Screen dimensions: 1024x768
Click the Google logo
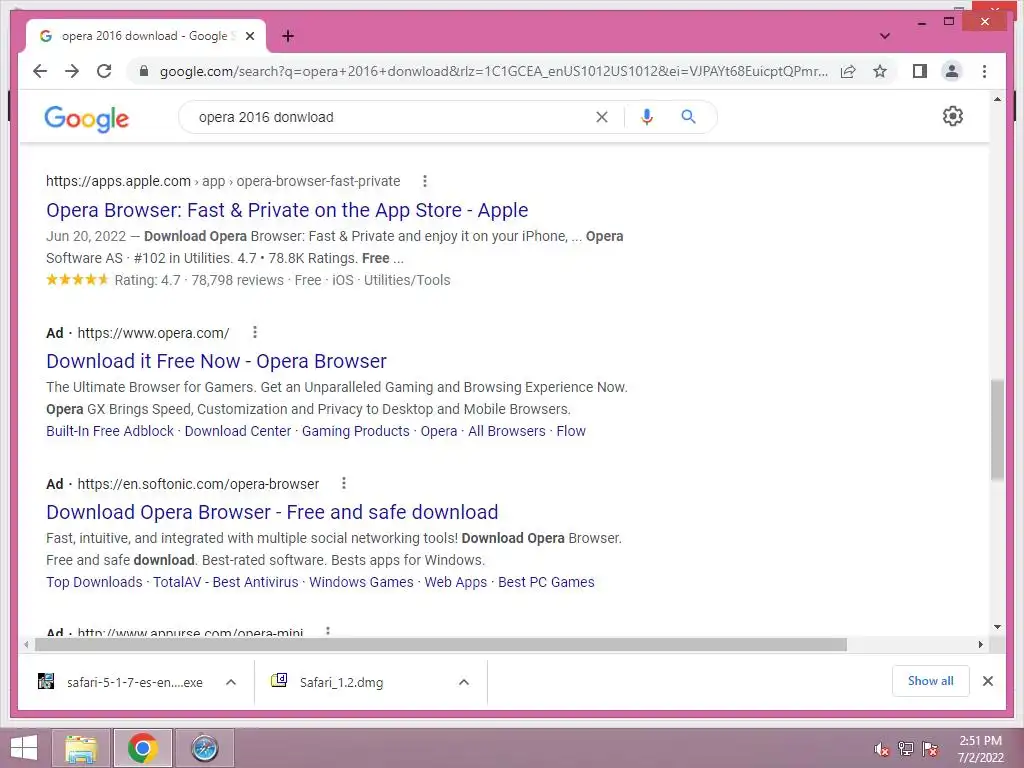[x=87, y=118]
